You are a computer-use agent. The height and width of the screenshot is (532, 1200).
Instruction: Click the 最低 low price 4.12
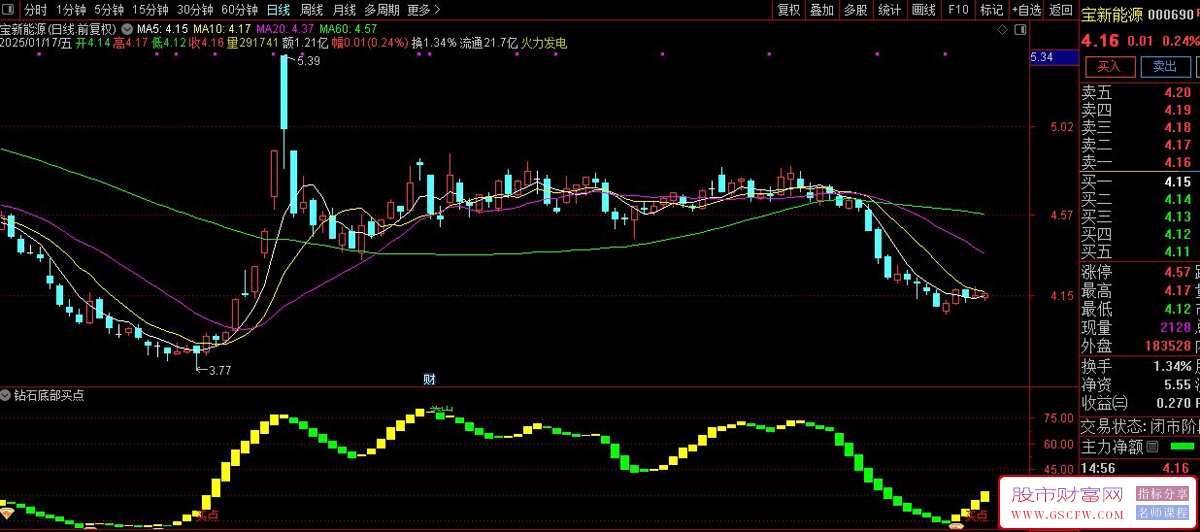click(x=1176, y=309)
